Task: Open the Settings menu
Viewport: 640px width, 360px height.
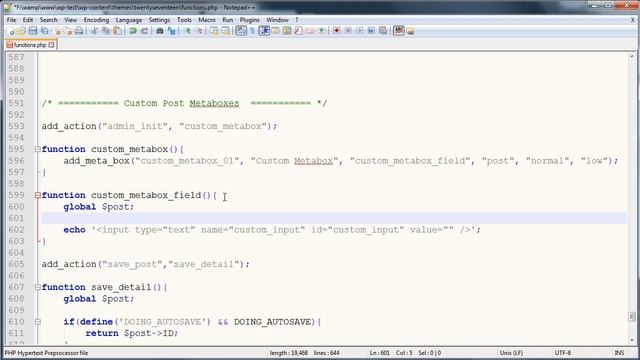Action: [x=159, y=20]
